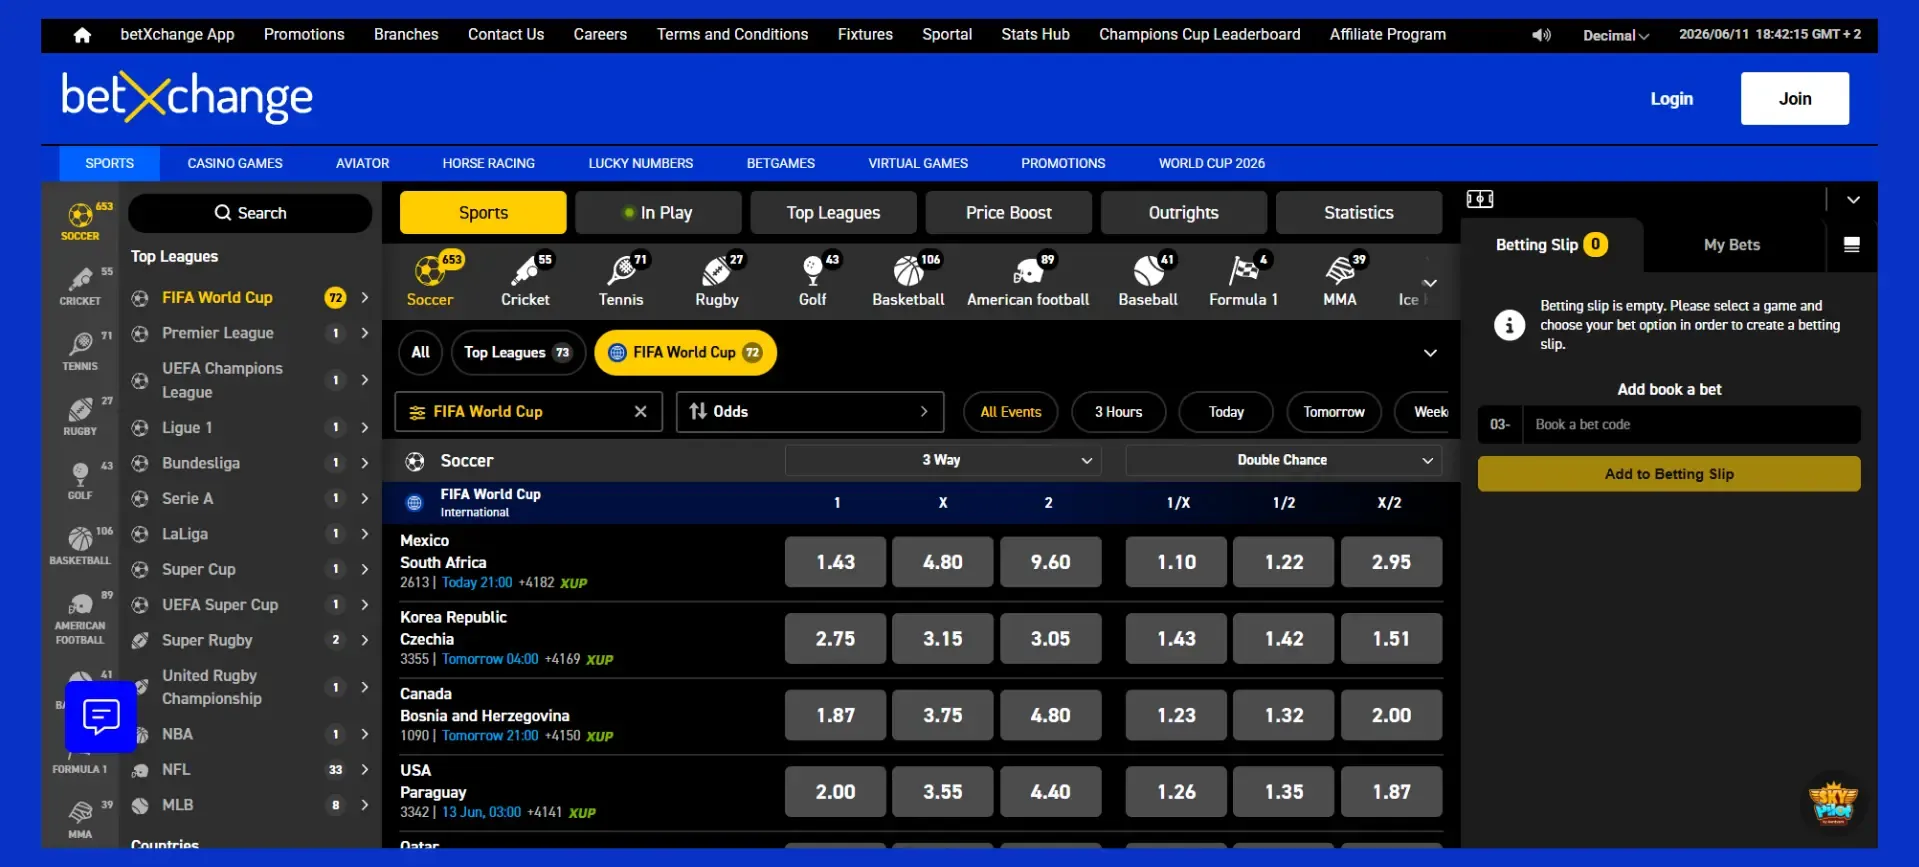Open WORLD CUP 2026 in the main navigation
Viewport: 1919px width, 867px height.
(1212, 164)
